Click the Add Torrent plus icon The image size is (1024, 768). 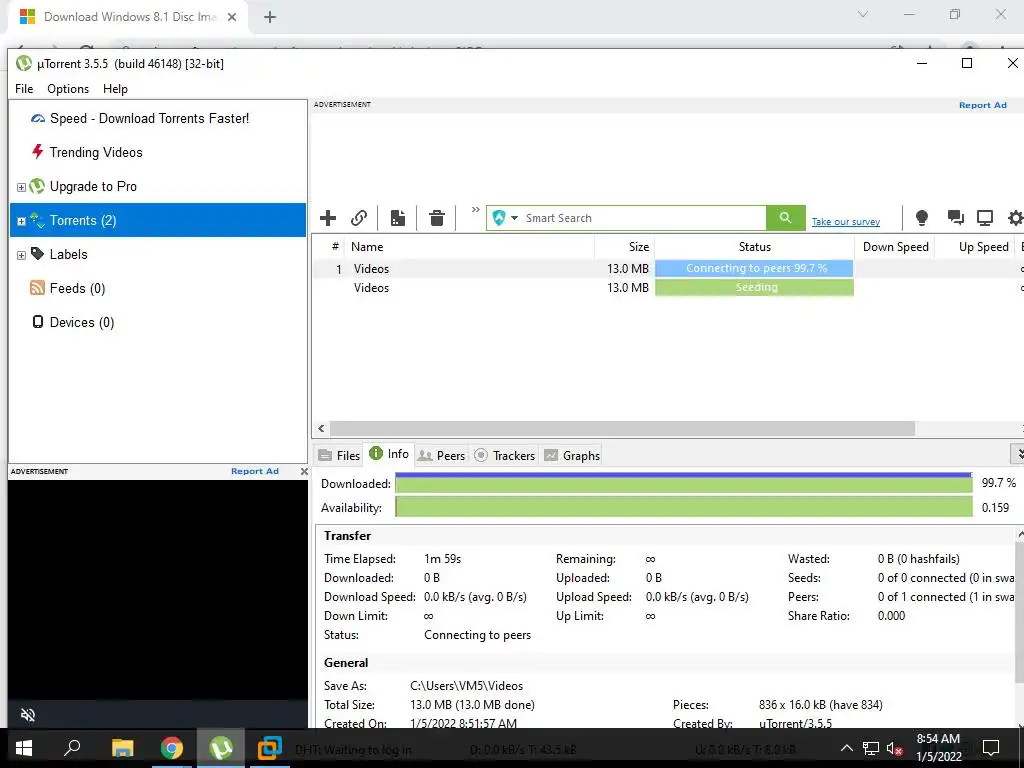(328, 218)
